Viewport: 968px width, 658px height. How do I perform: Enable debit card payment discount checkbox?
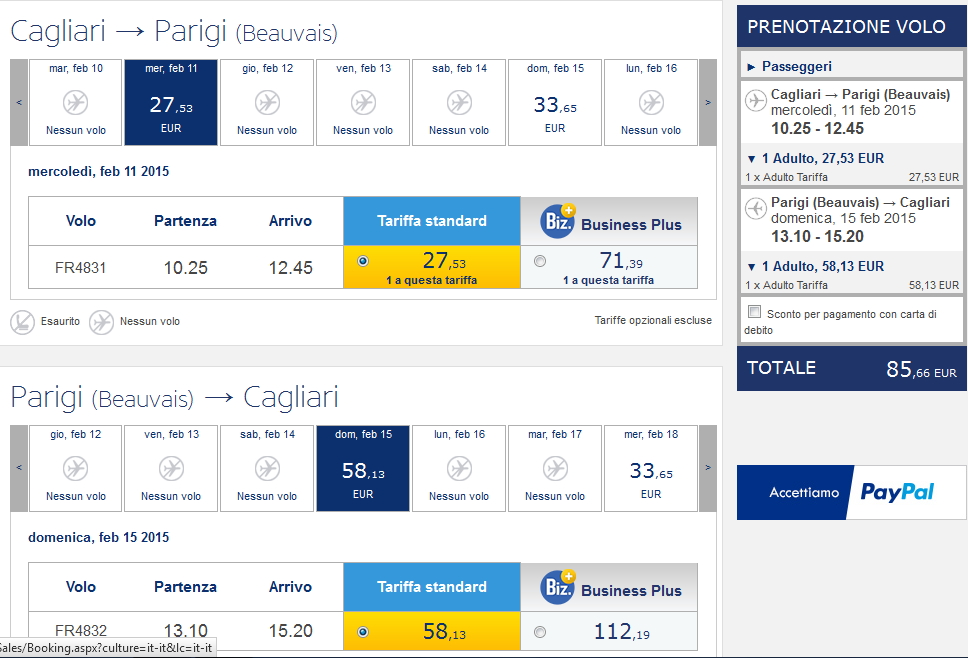coord(754,312)
